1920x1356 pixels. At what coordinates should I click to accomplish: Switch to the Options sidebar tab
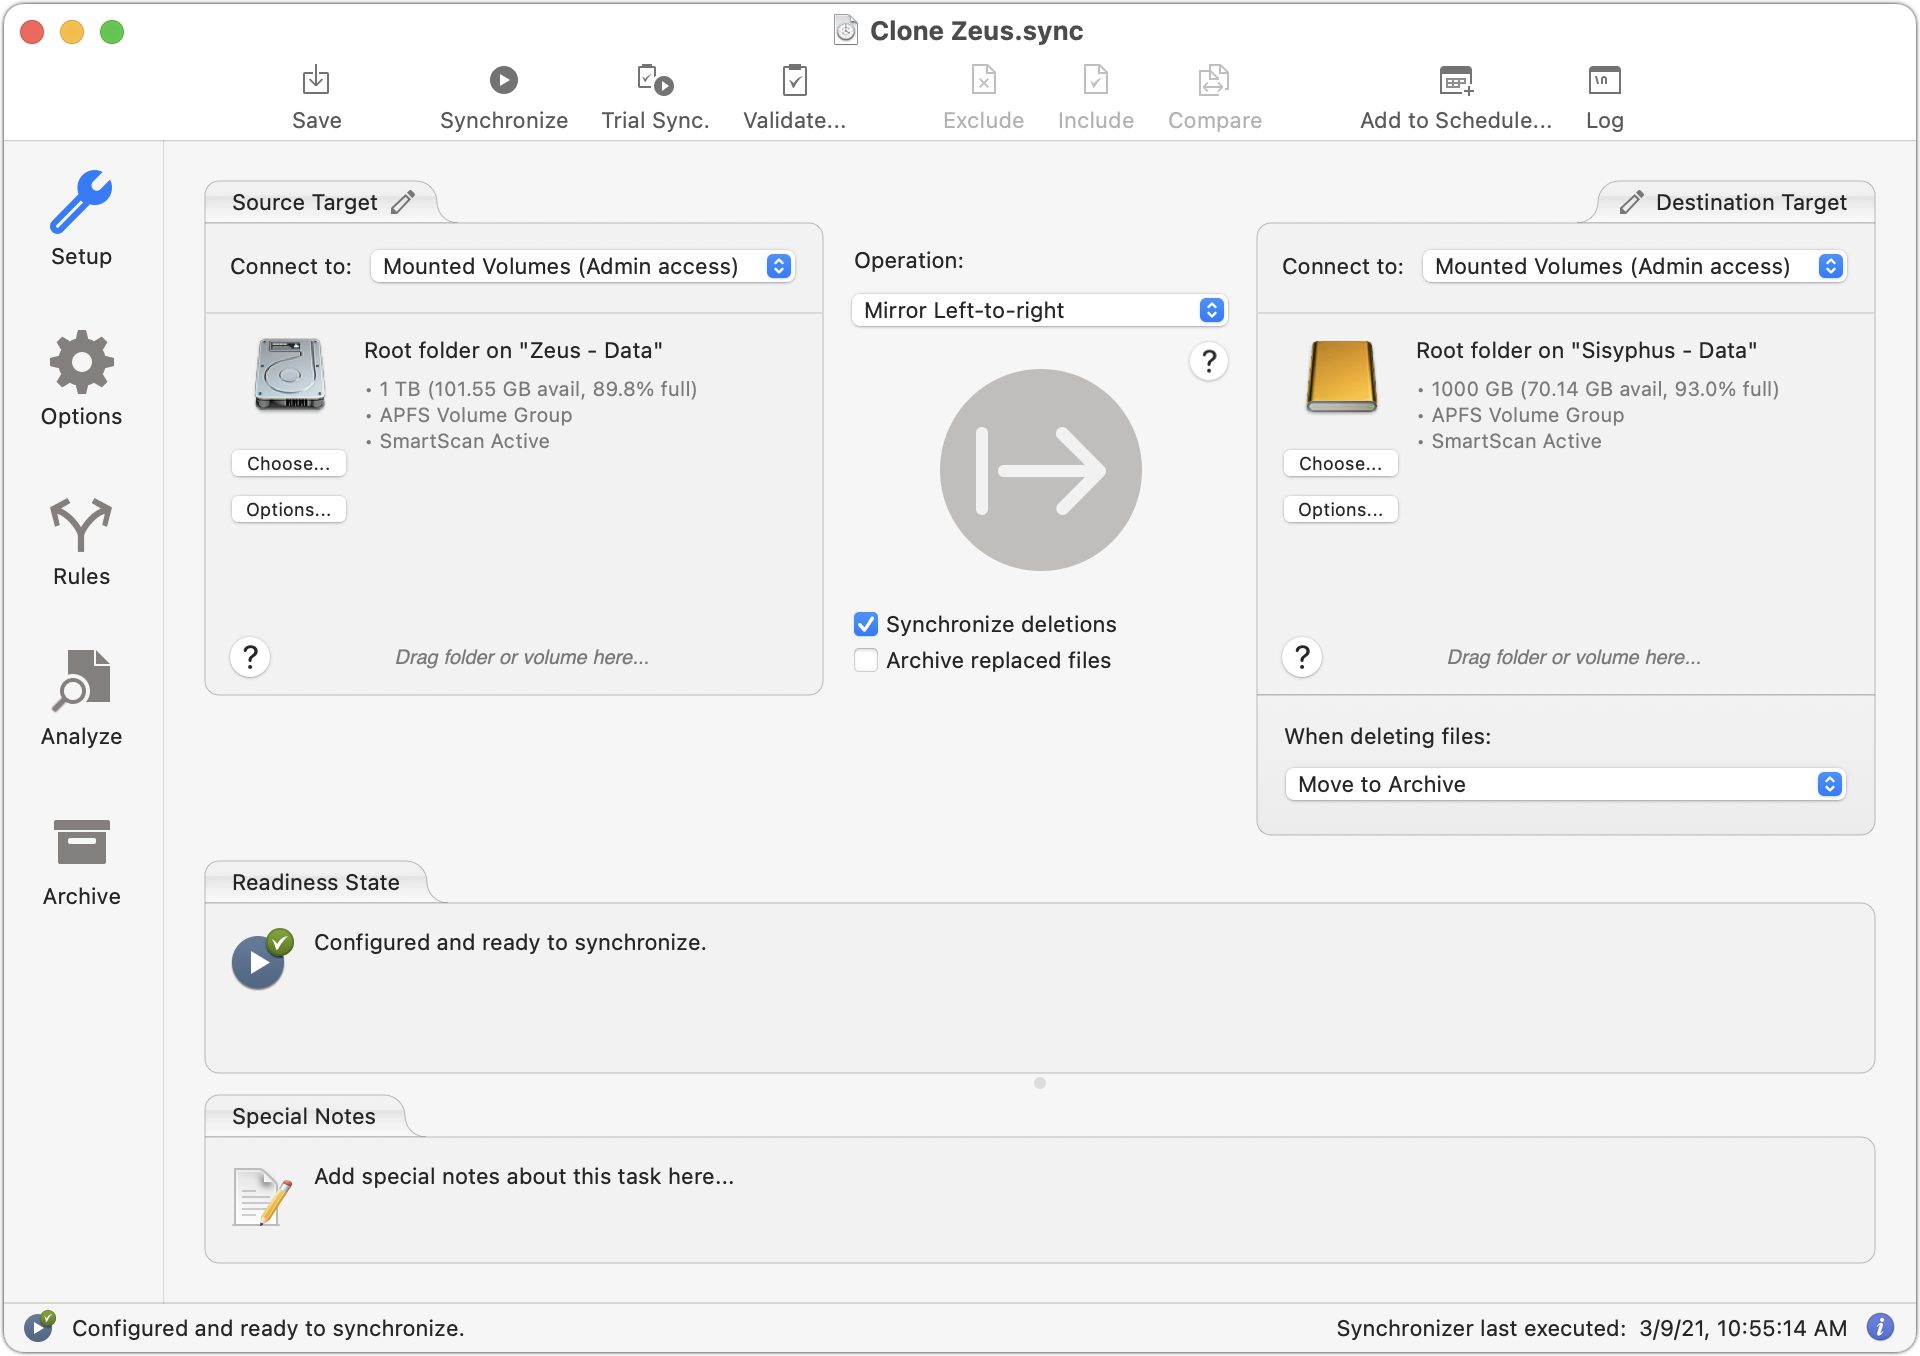pyautogui.click(x=81, y=380)
